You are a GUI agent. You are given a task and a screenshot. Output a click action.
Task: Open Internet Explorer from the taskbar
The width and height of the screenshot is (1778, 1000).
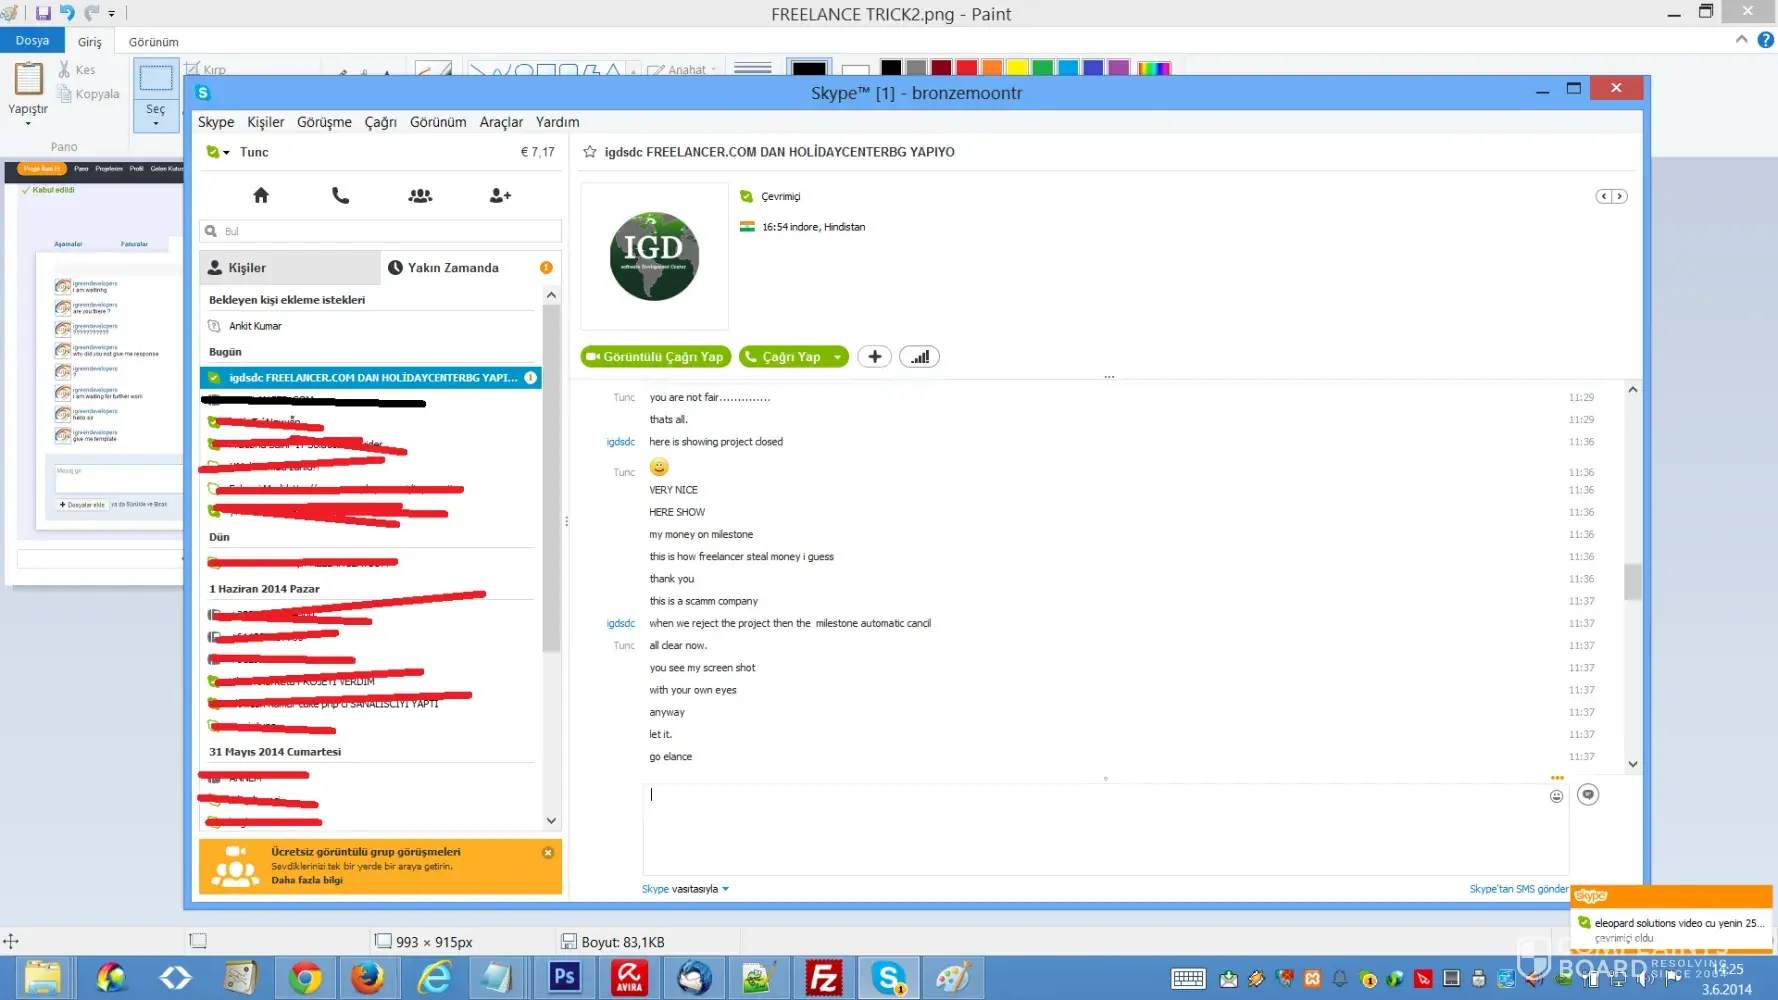(434, 978)
